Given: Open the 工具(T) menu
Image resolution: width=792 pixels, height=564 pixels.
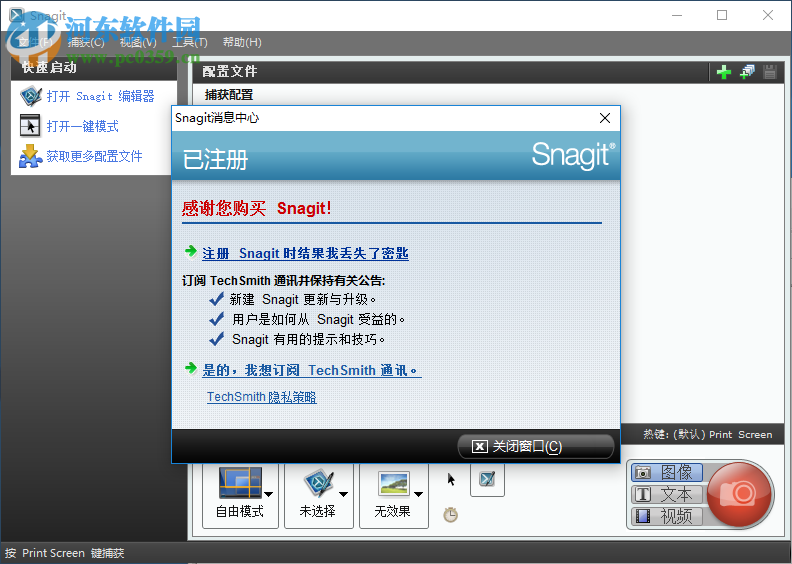Looking at the screenshot, I should click(189, 42).
